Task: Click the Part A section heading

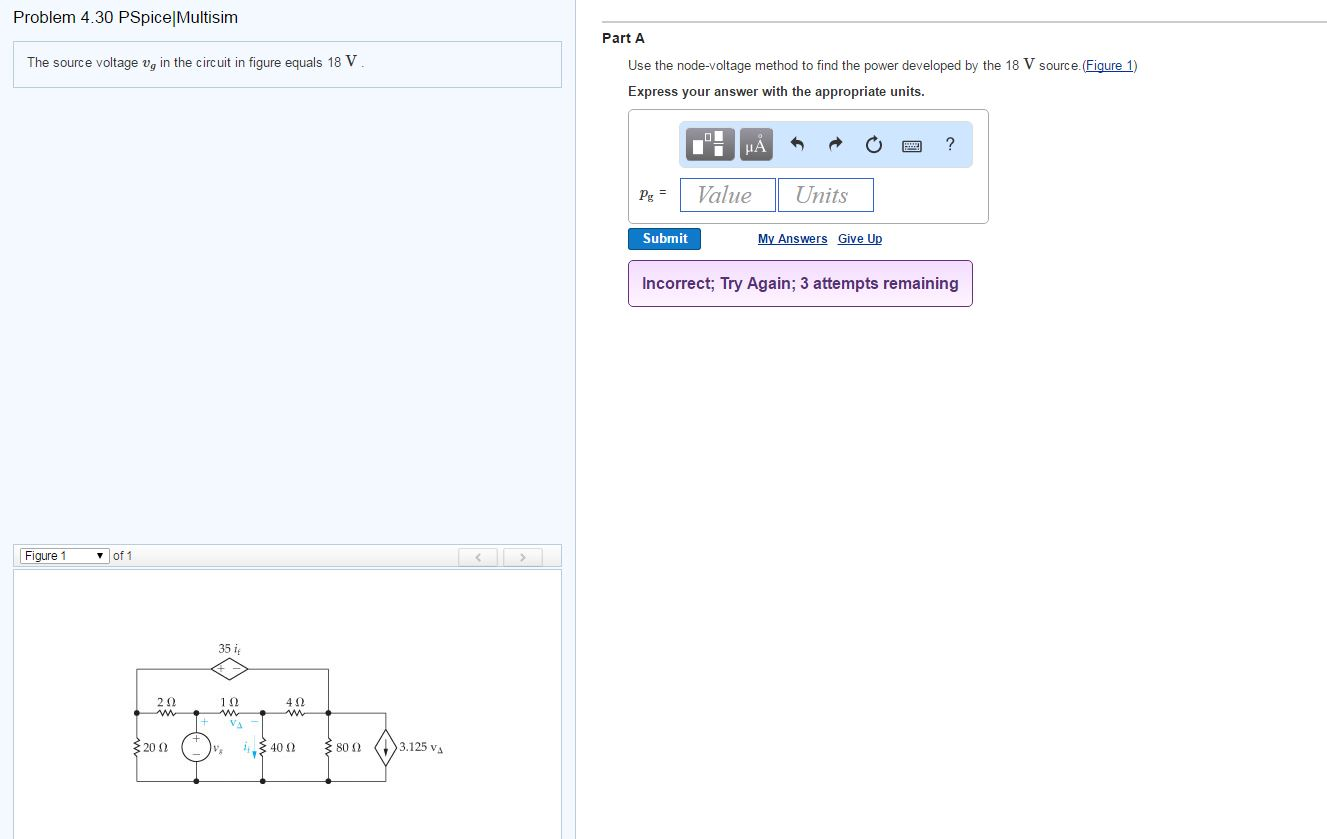Action: tap(623, 38)
